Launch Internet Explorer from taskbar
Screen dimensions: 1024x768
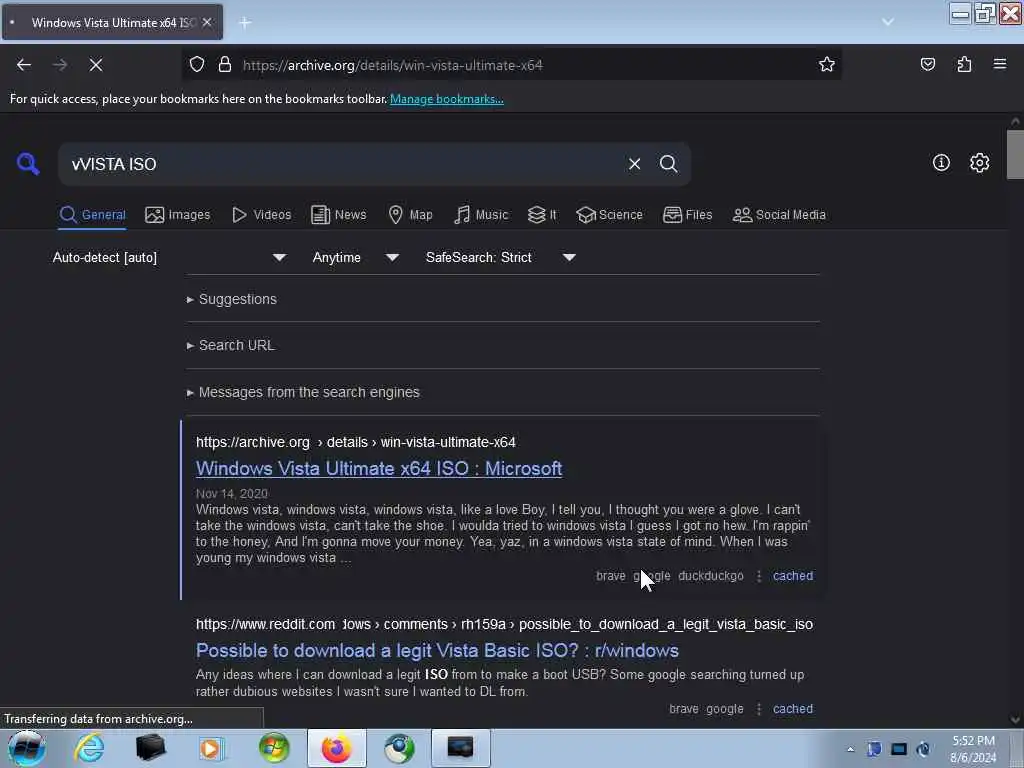(89, 748)
